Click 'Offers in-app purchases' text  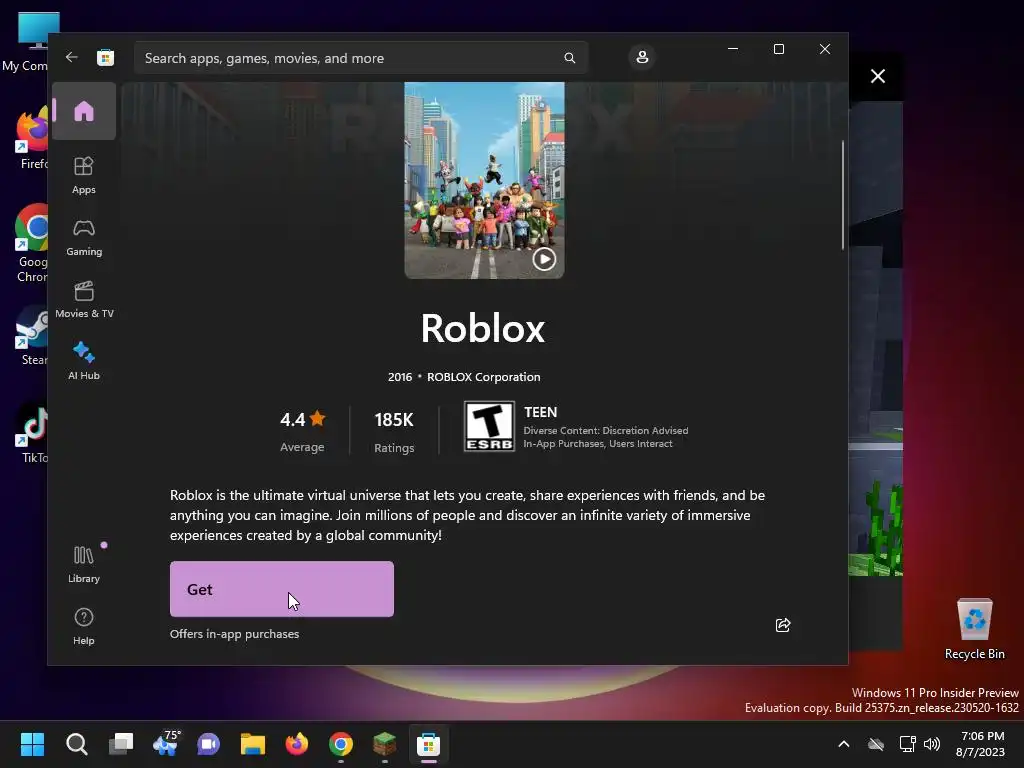tap(234, 634)
